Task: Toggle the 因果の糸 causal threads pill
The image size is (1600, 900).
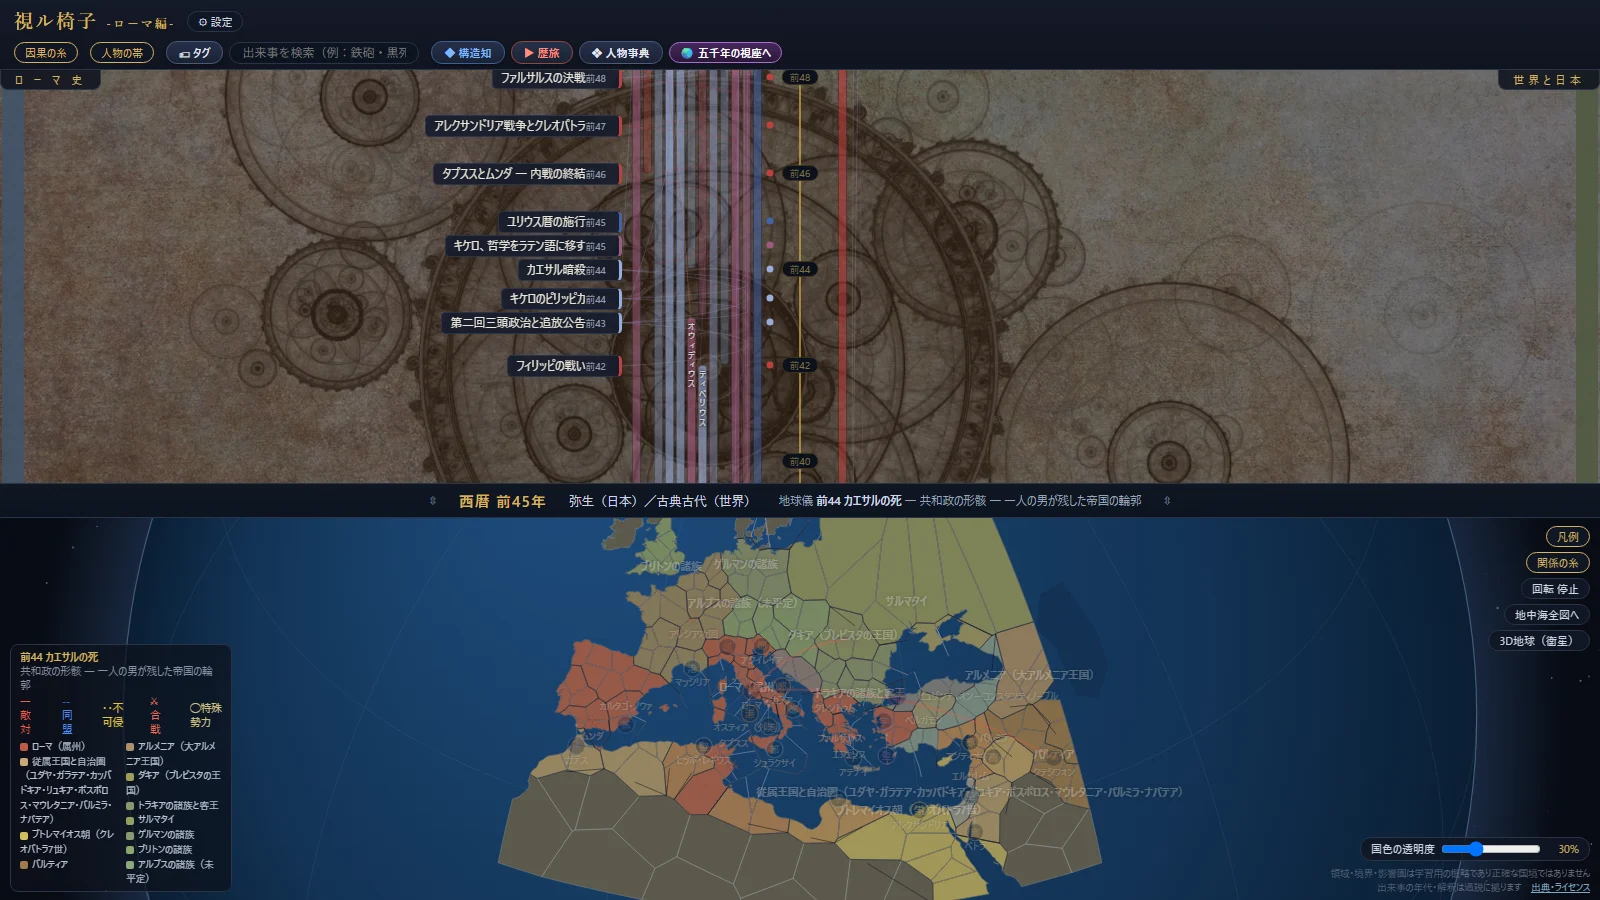Action: coord(46,53)
